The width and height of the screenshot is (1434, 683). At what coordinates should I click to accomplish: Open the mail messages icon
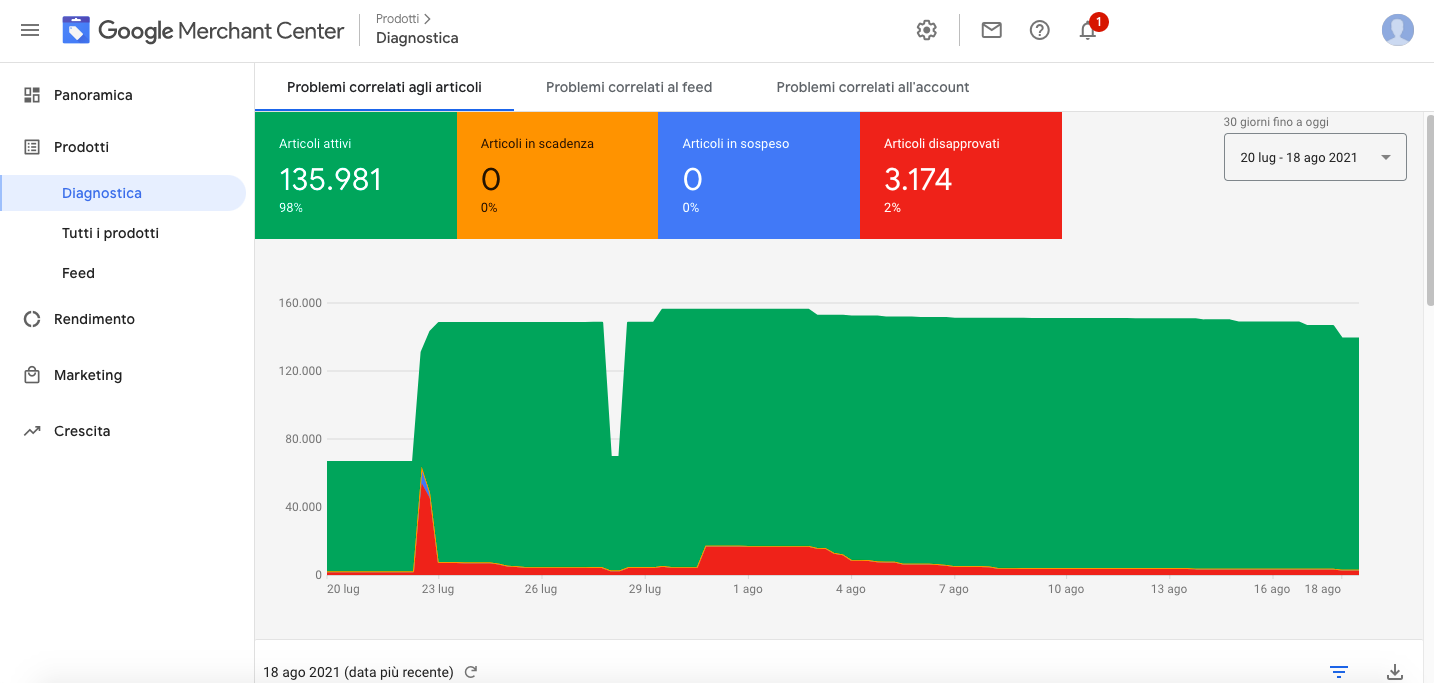coord(991,30)
